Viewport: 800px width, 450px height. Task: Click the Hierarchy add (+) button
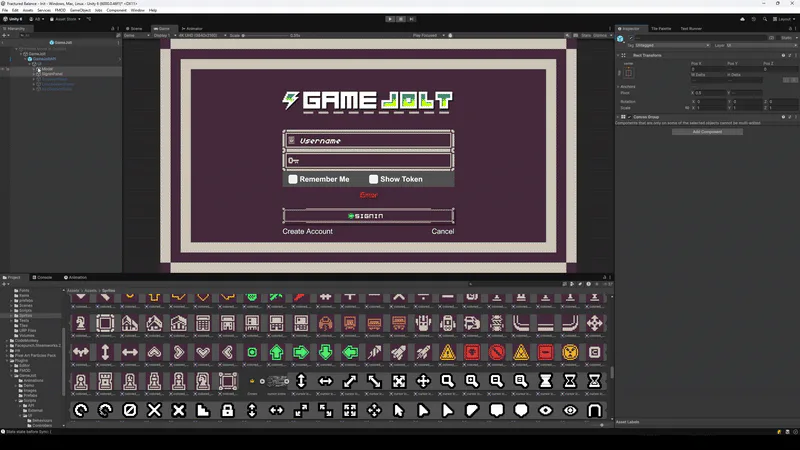5,36
